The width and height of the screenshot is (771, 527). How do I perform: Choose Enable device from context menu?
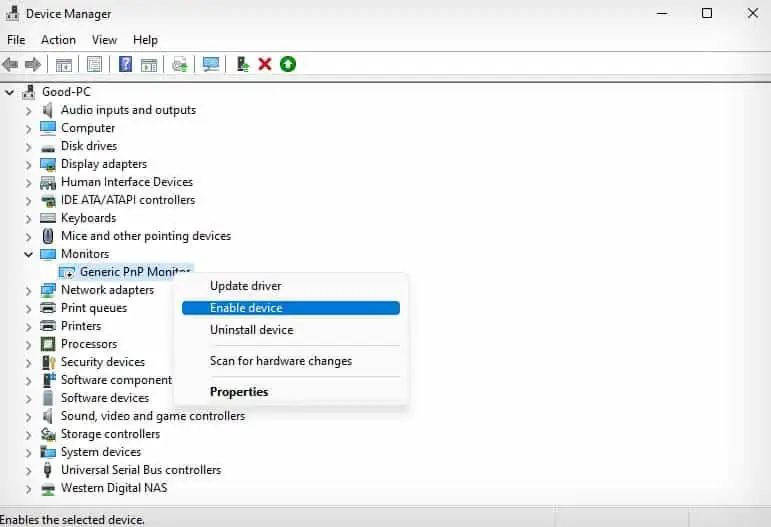[291, 308]
